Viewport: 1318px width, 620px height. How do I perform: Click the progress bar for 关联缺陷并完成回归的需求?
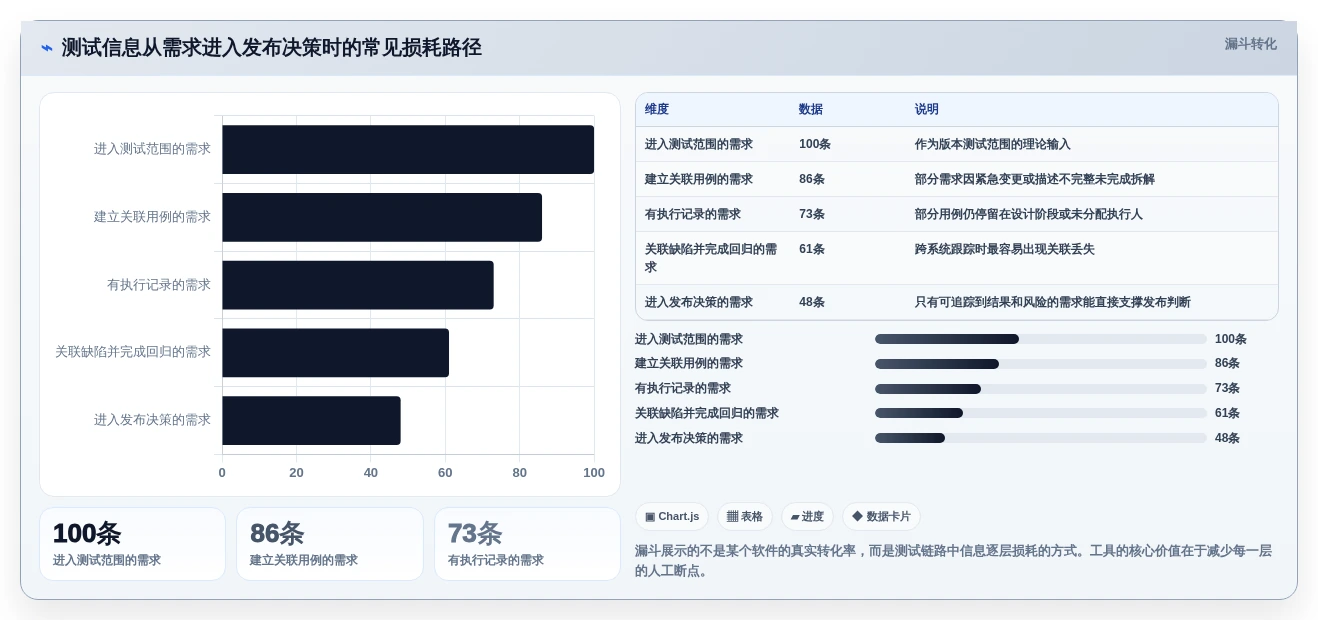coord(1041,413)
